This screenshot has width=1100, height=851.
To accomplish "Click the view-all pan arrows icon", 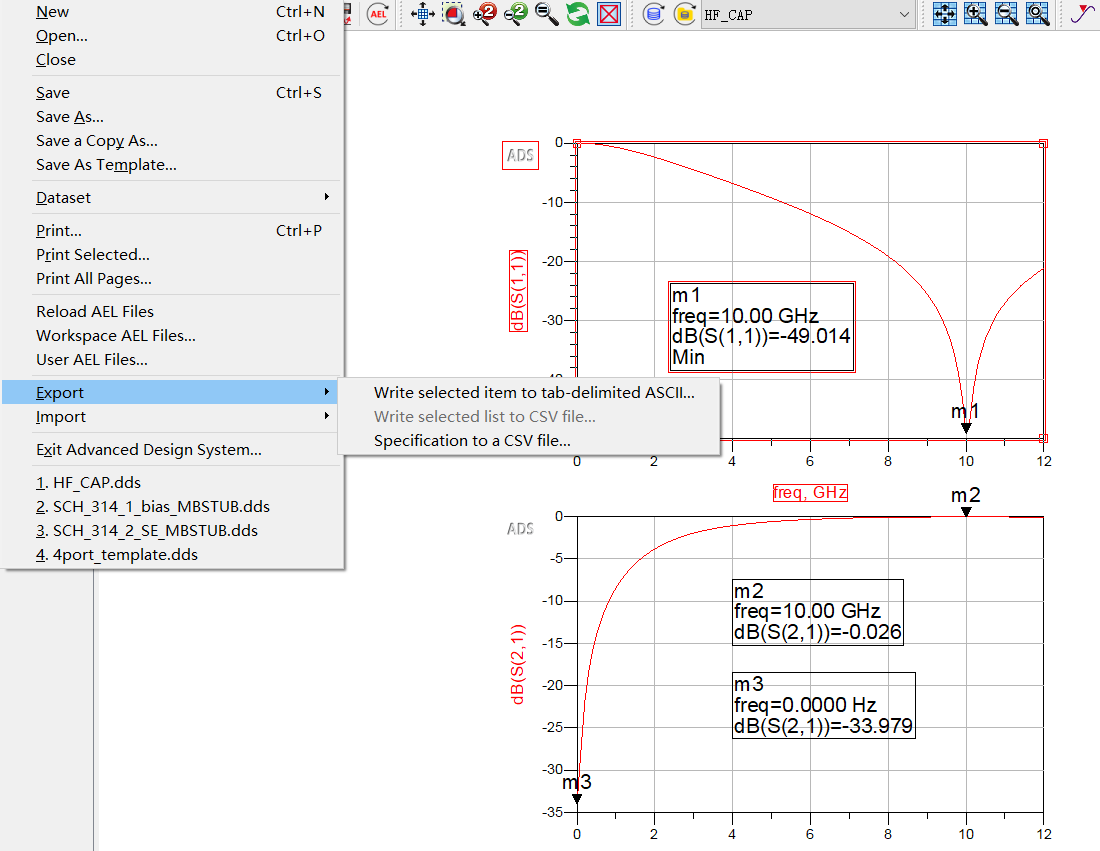I will pyautogui.click(x=422, y=13).
